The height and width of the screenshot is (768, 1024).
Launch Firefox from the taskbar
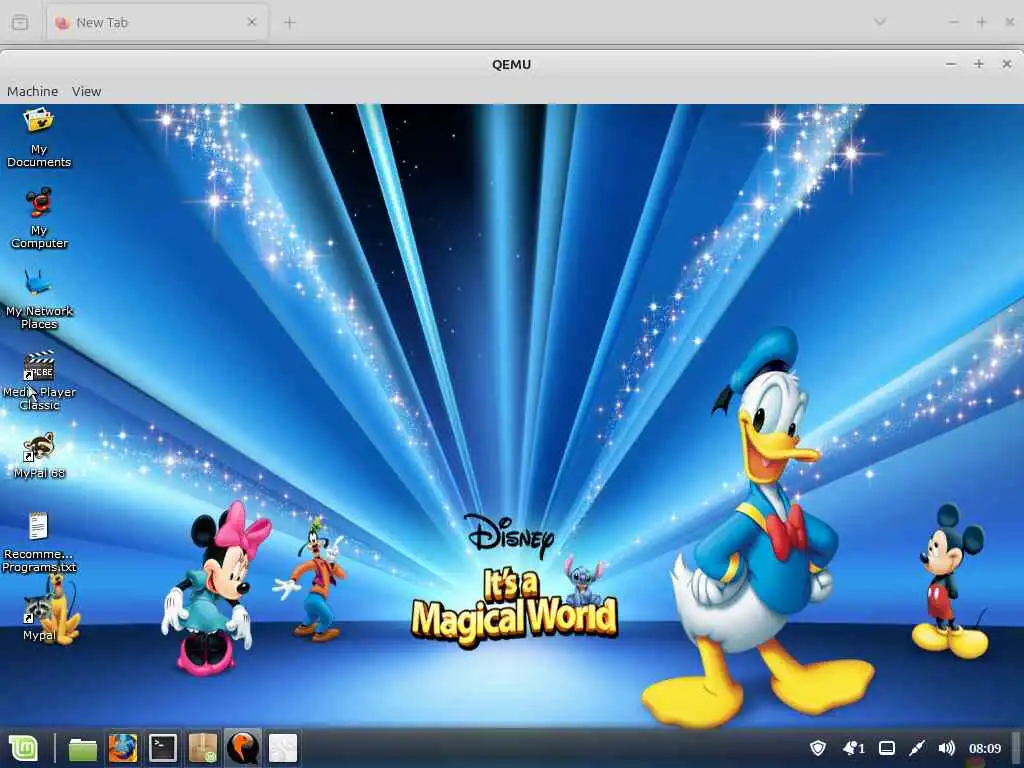tap(123, 748)
